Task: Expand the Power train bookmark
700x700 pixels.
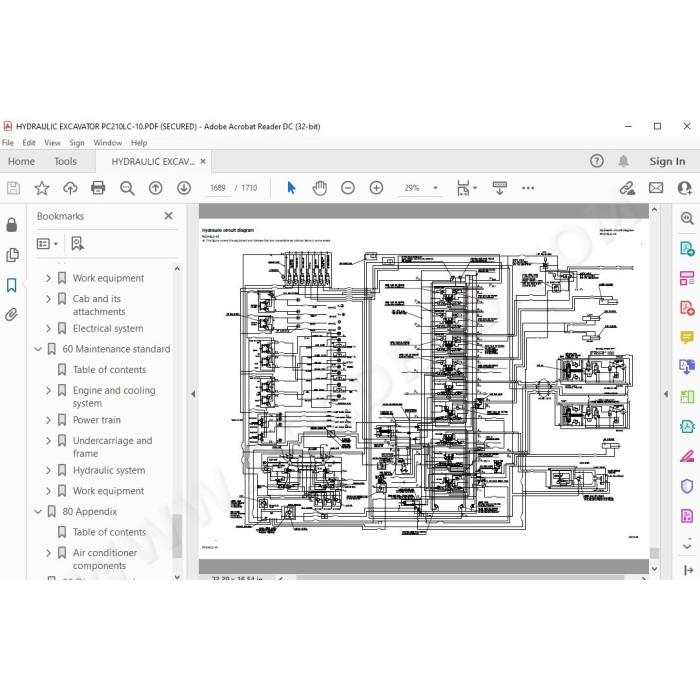Action: 48,420
